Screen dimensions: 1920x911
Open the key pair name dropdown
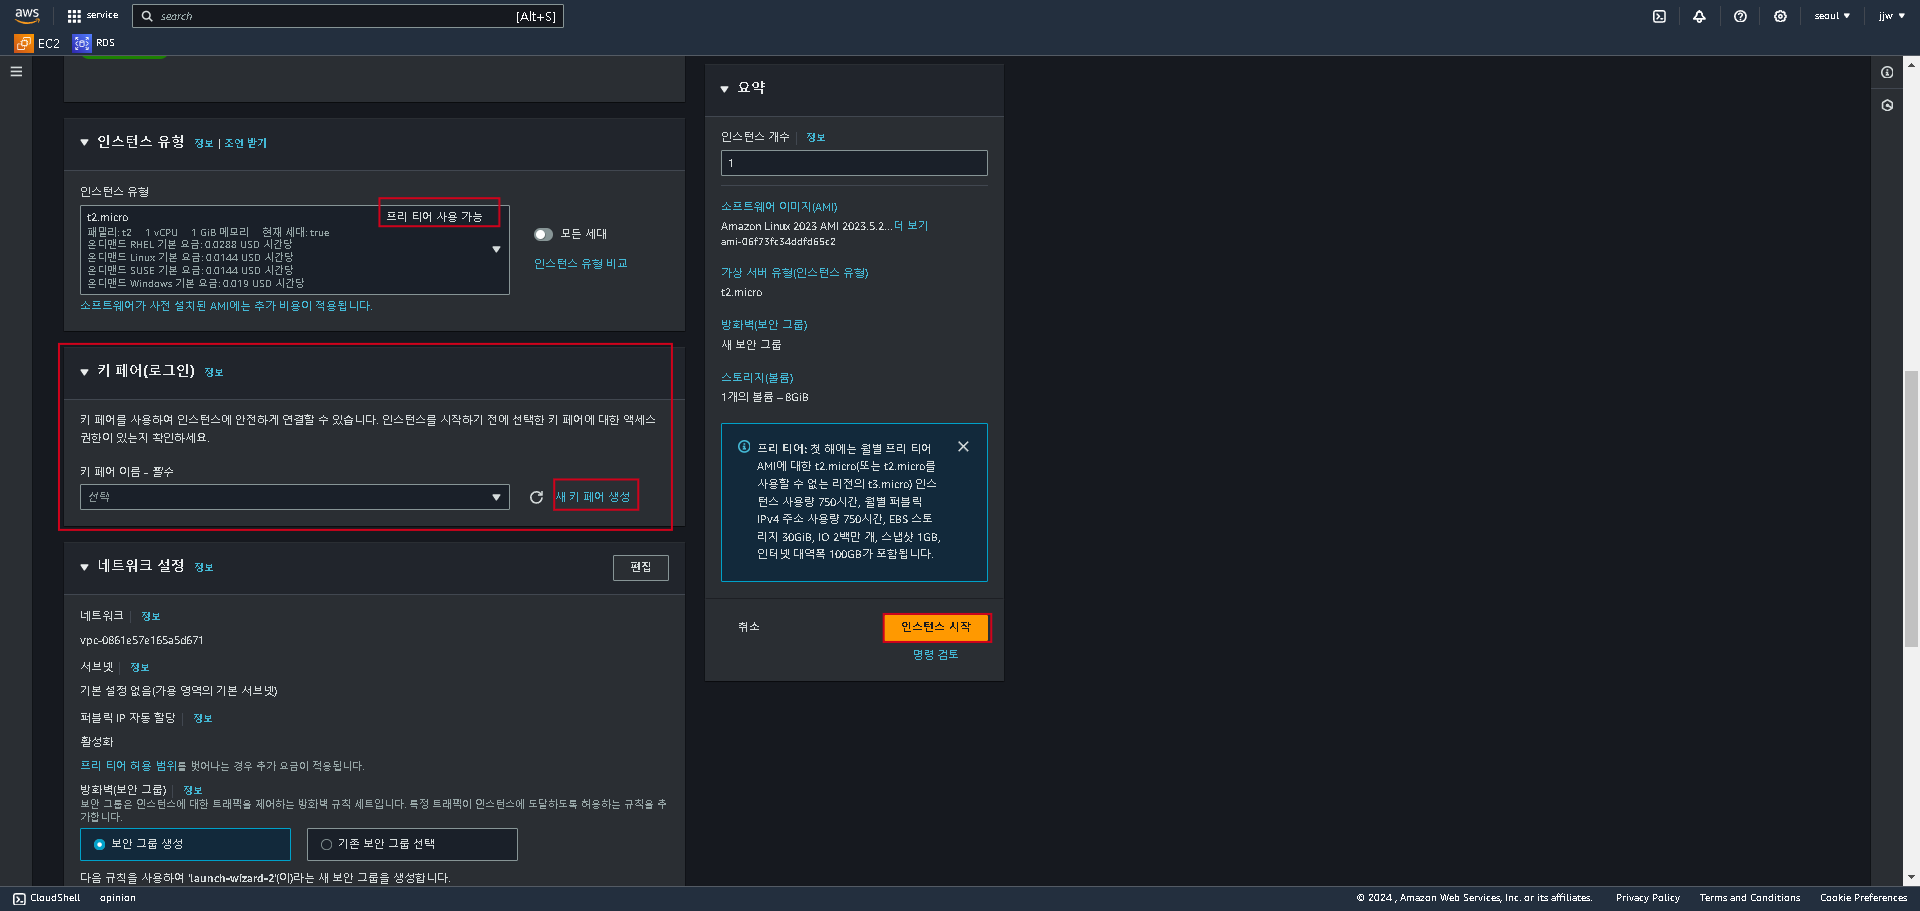click(x=295, y=497)
